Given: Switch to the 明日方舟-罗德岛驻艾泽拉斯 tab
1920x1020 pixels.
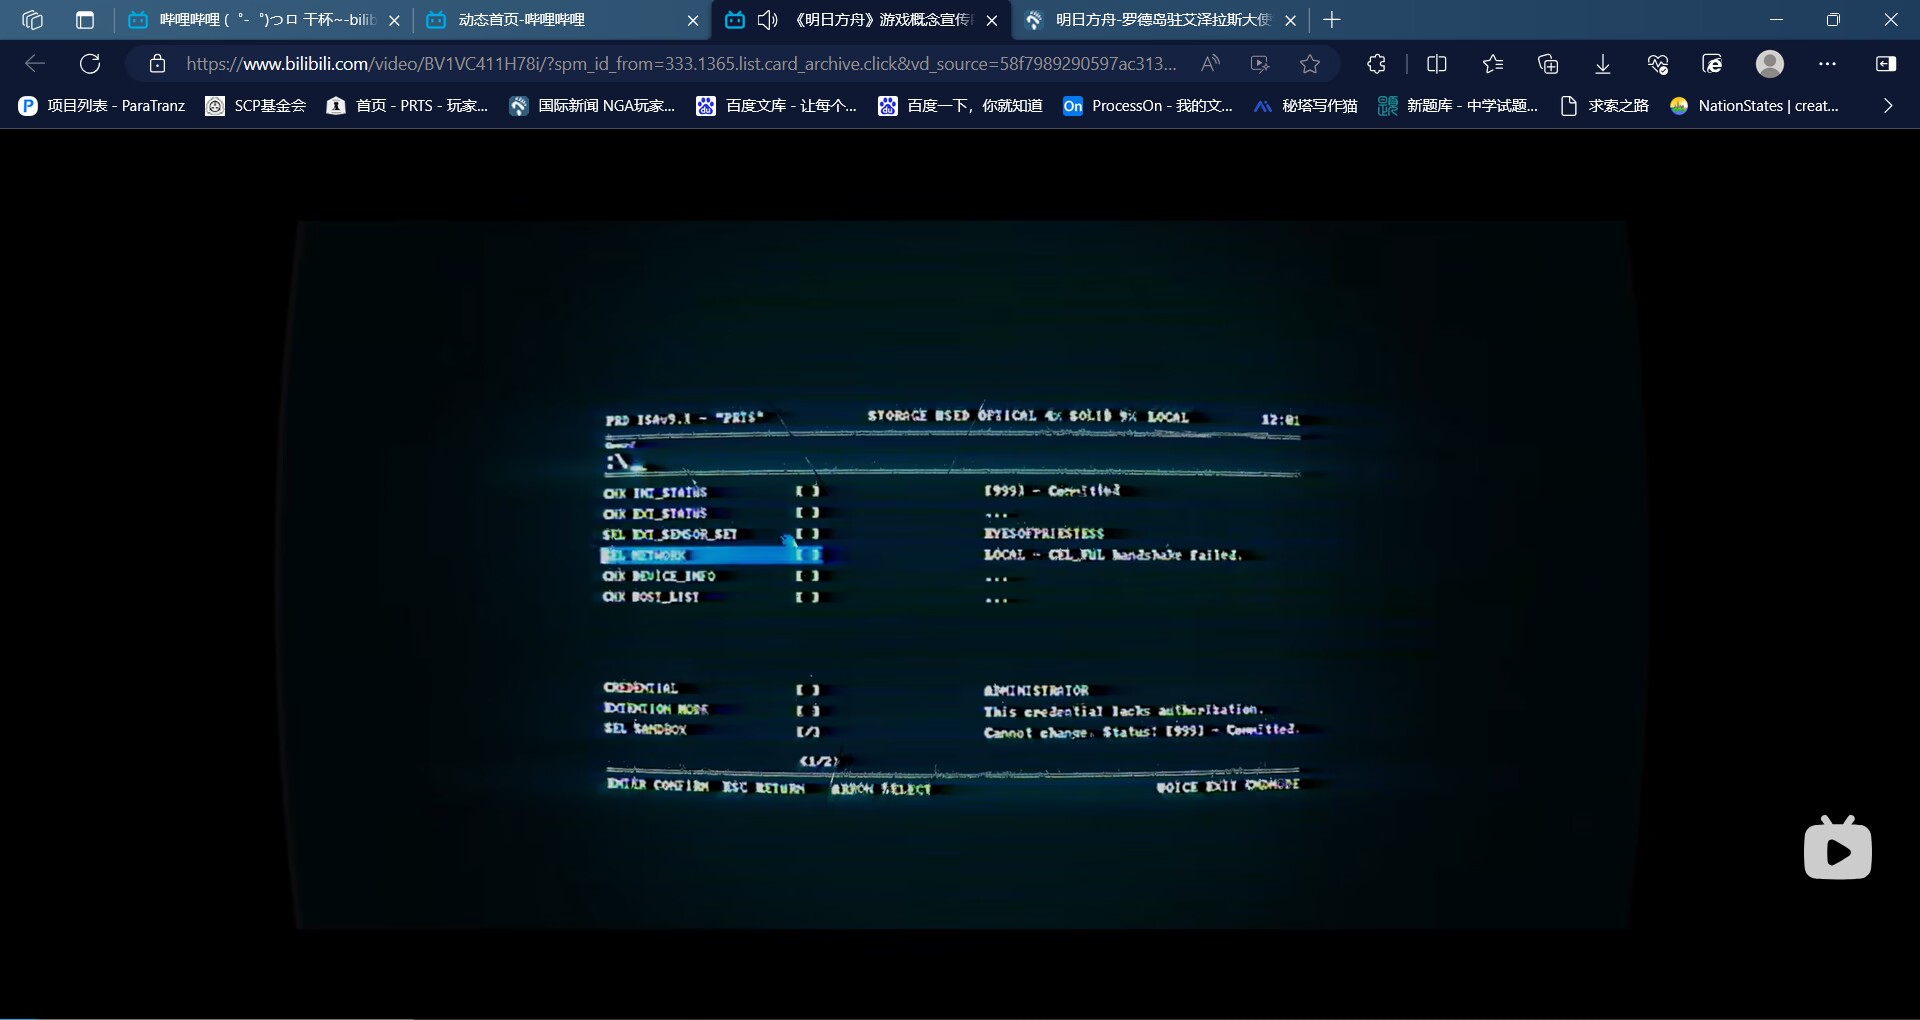Looking at the screenshot, I should pyautogui.click(x=1160, y=20).
